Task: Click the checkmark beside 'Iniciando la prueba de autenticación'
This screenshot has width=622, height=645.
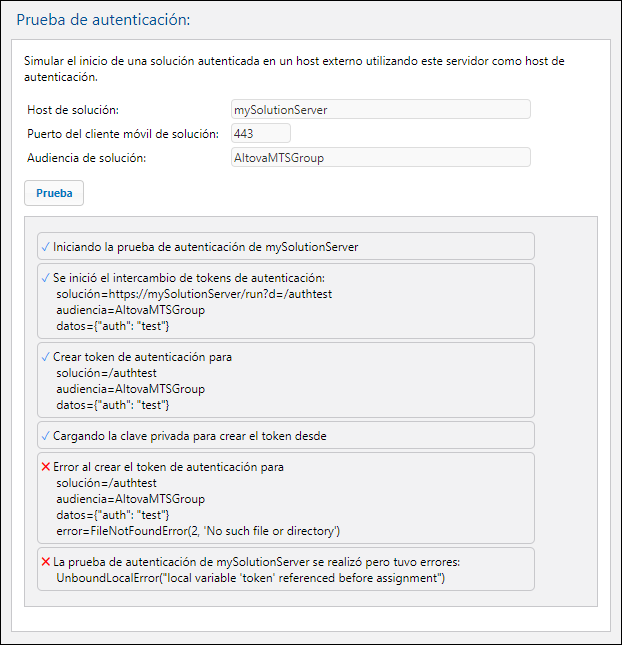Action: [x=45, y=246]
